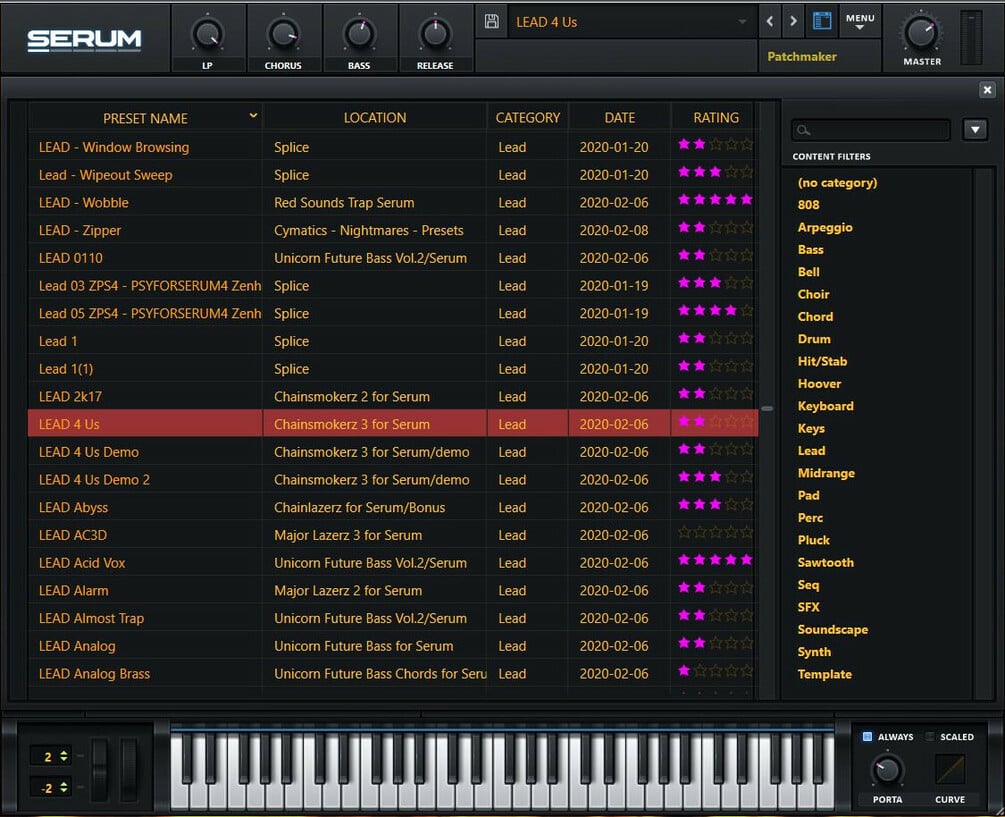Open preset name dropdown LEAD 4 Us
This screenshot has height=817, width=1005.
631,22
